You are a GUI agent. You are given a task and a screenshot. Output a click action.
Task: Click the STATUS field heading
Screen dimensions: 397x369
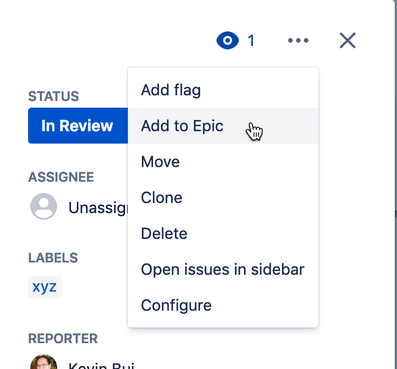point(53,96)
